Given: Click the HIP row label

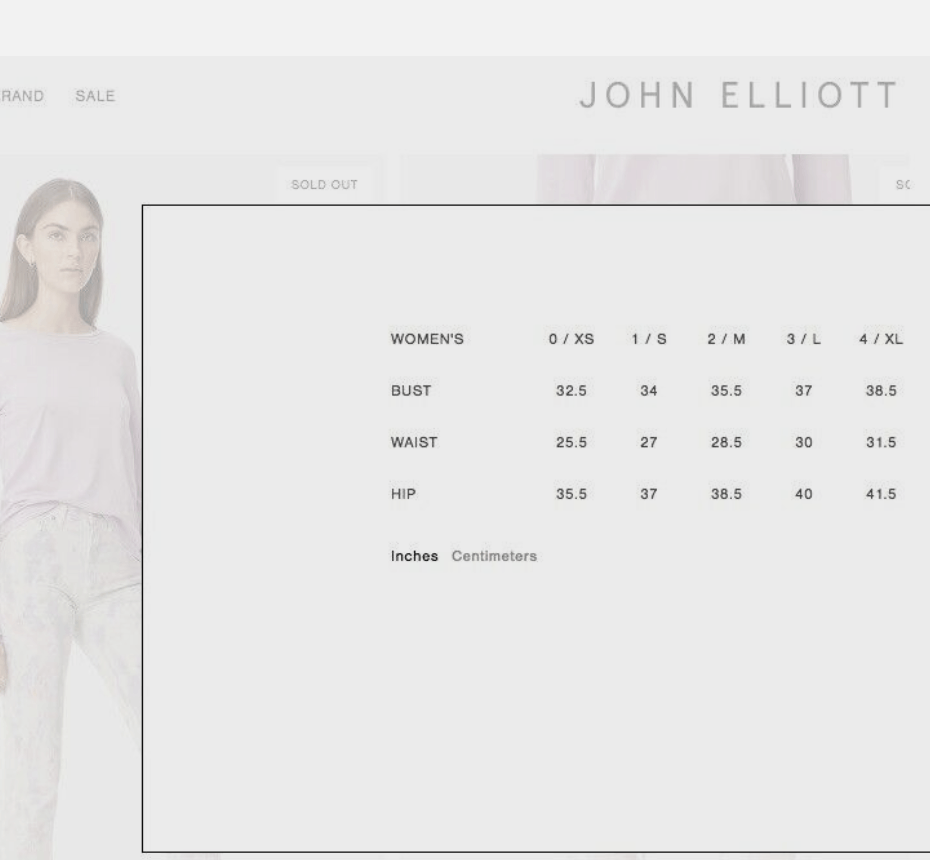Looking at the screenshot, I should (x=403, y=494).
